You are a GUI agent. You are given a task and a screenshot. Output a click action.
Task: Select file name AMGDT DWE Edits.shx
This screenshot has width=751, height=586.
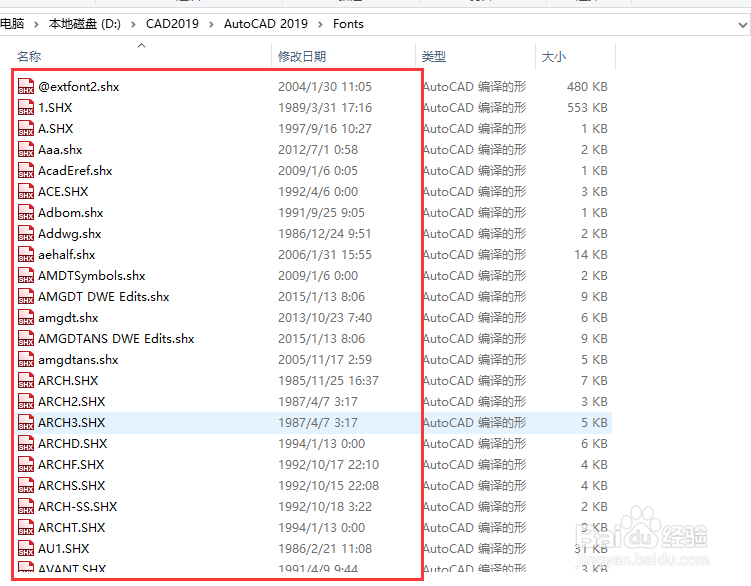[103, 297]
